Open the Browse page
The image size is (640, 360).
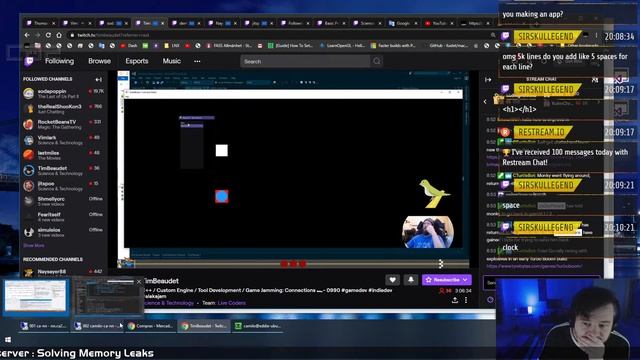click(x=99, y=61)
